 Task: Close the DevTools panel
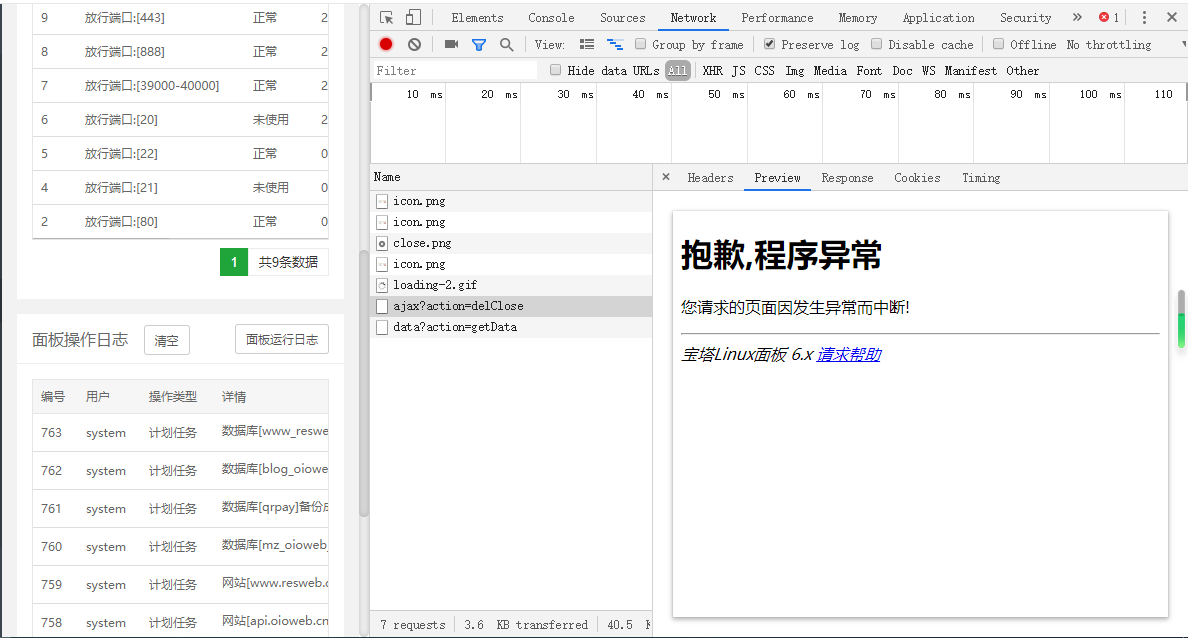(x=1171, y=17)
